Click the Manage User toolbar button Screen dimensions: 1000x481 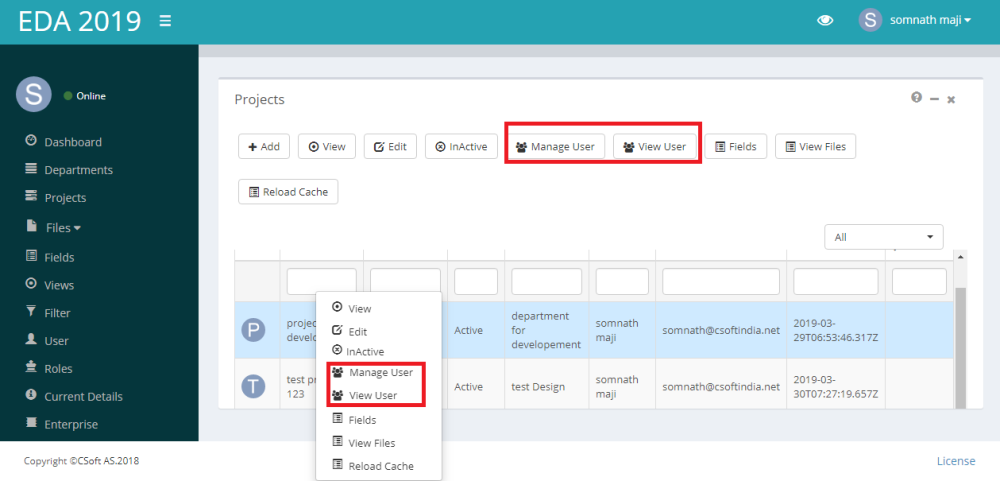click(555, 146)
